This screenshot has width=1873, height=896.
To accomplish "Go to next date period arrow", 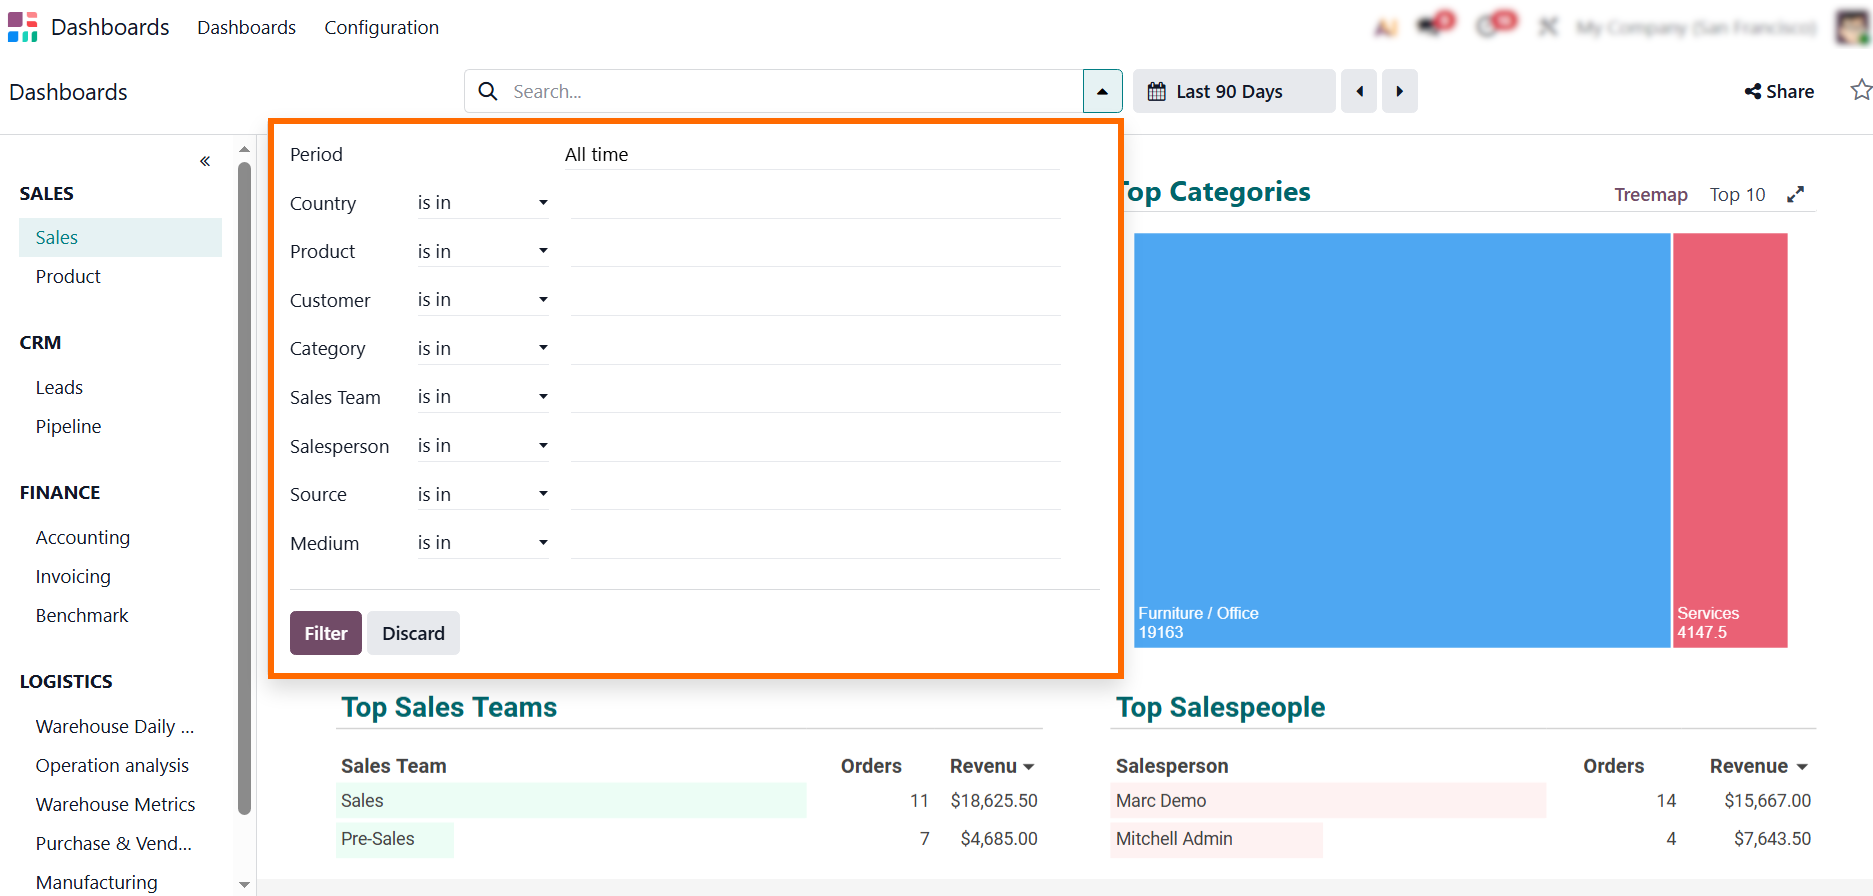I will coord(1399,91).
